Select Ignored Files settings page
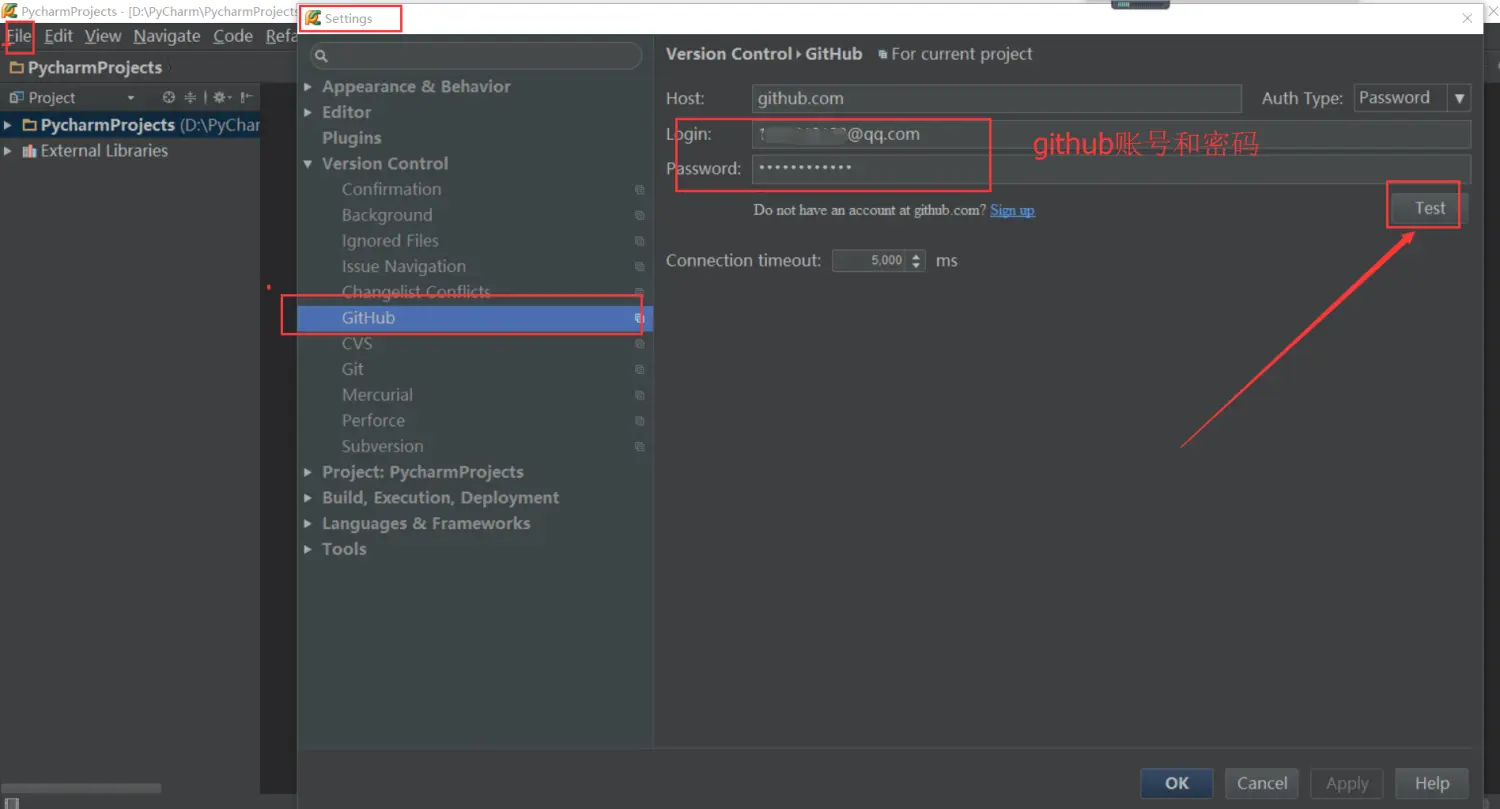The height and width of the screenshot is (809, 1500). pyautogui.click(x=390, y=241)
